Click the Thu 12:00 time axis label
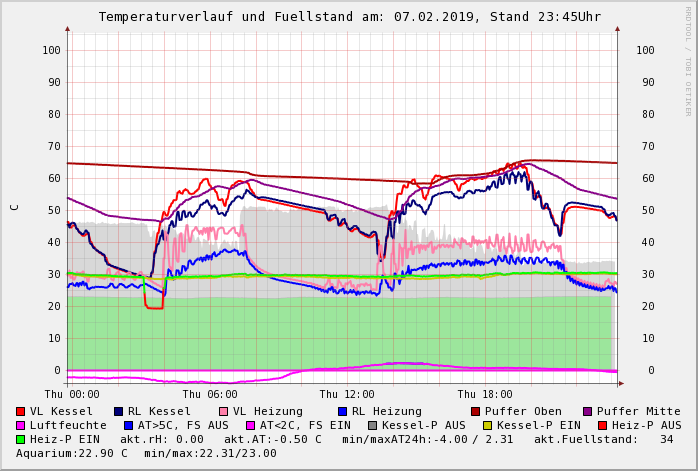 [x=347, y=394]
